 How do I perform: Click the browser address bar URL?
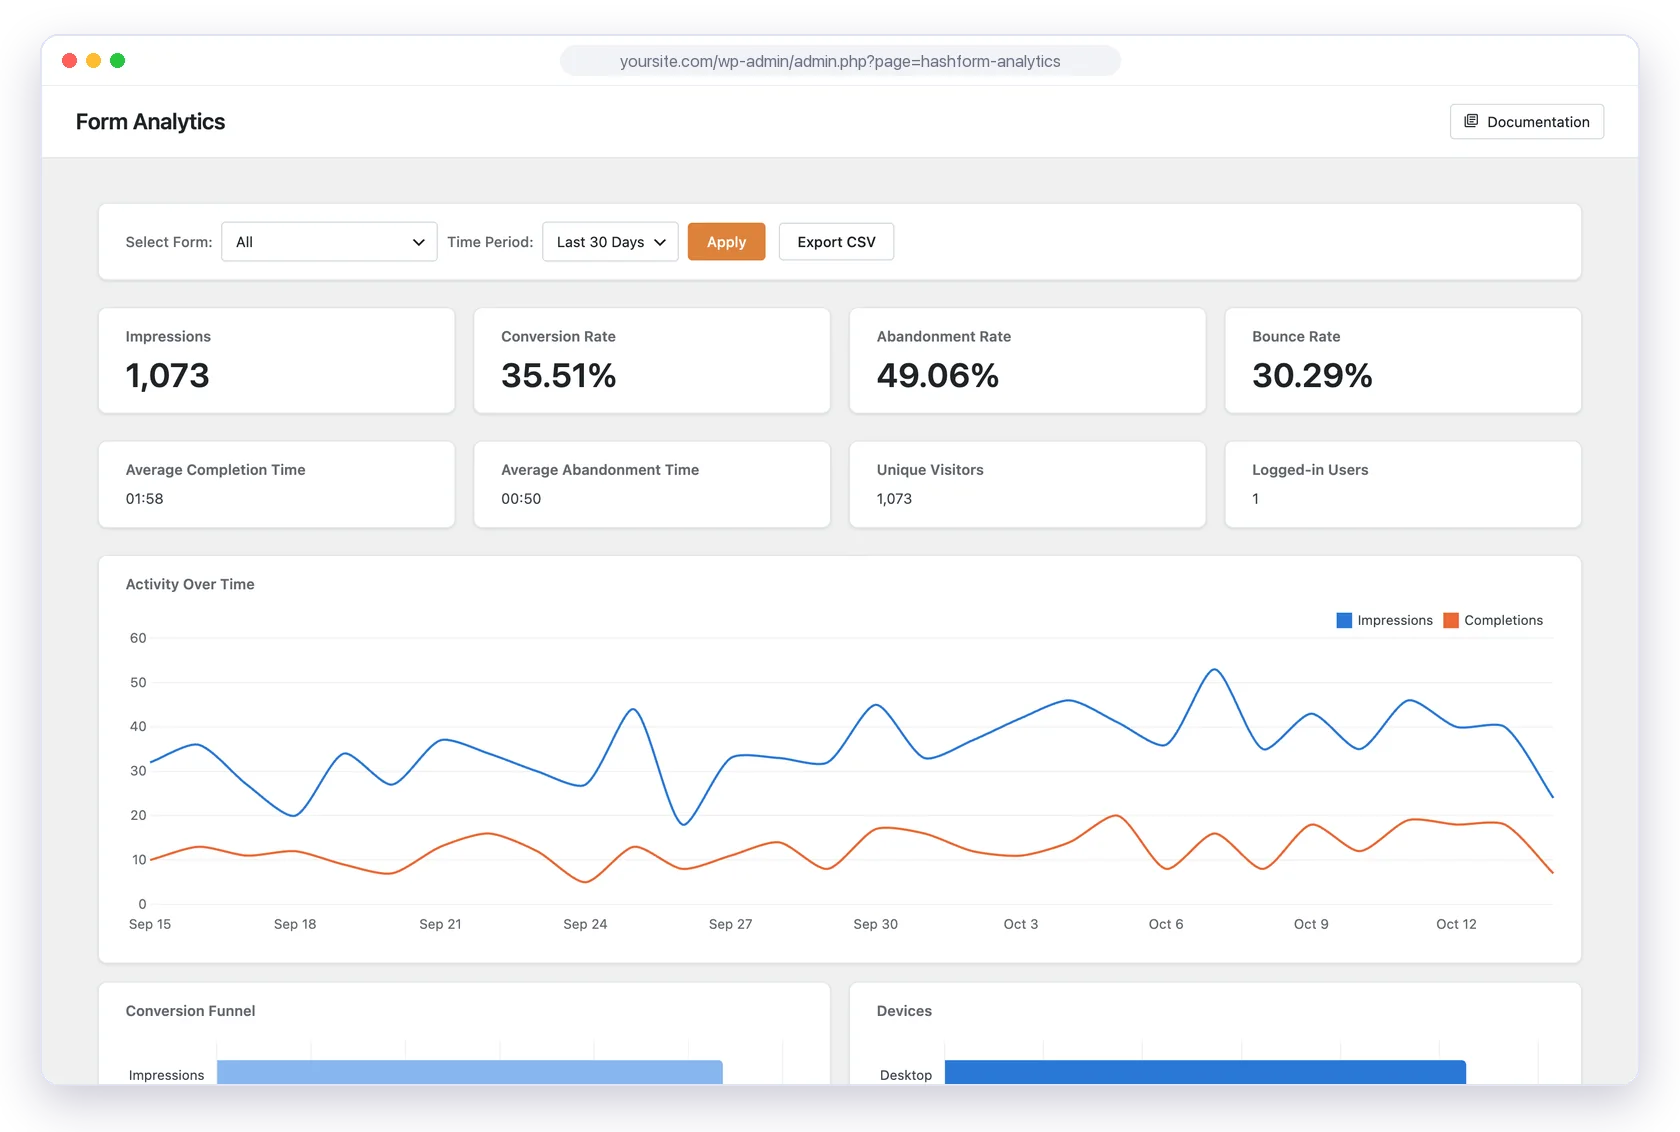(x=840, y=61)
